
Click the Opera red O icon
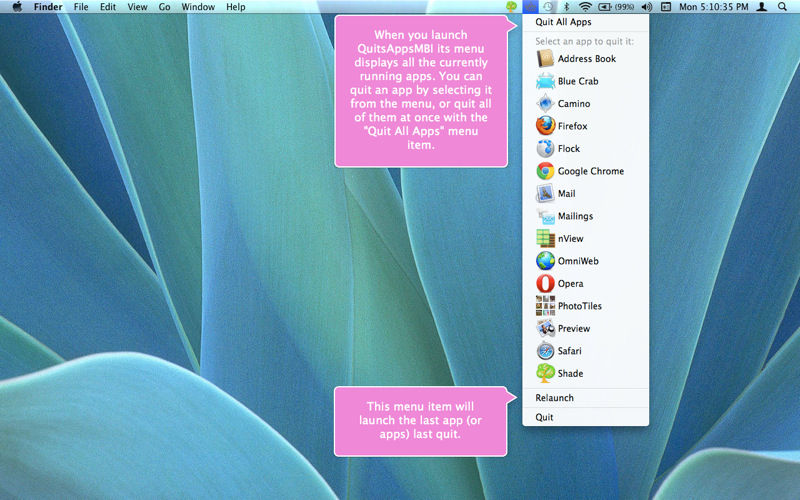(545, 283)
